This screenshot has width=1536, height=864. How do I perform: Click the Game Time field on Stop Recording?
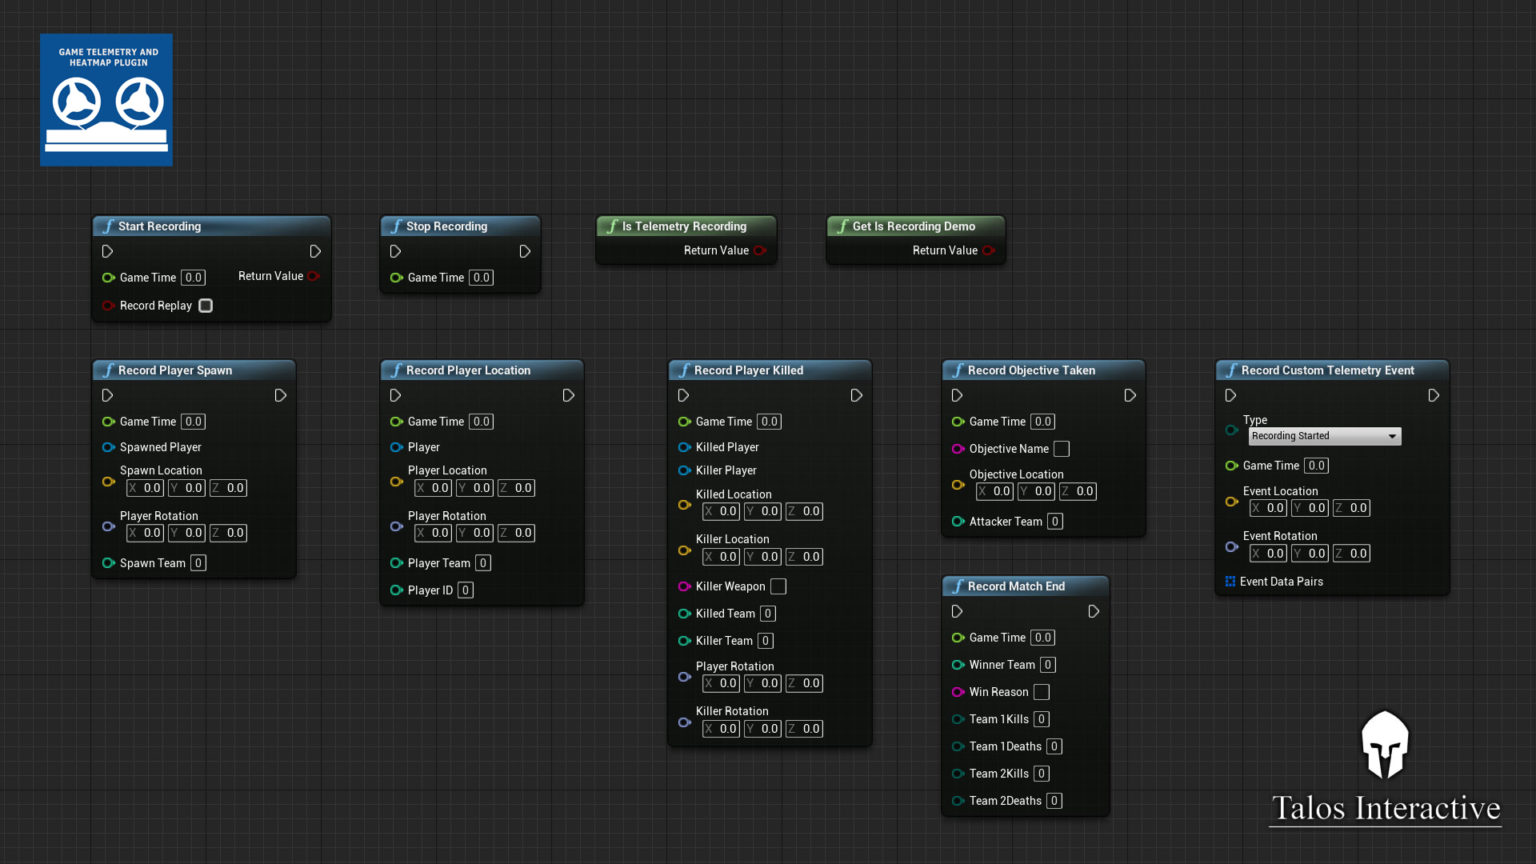(481, 277)
